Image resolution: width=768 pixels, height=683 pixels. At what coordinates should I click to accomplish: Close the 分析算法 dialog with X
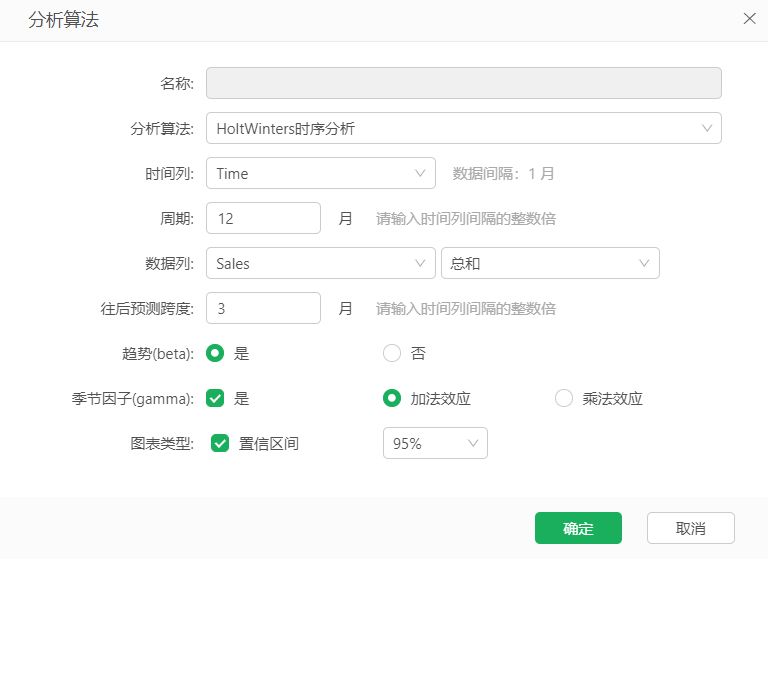click(749, 19)
